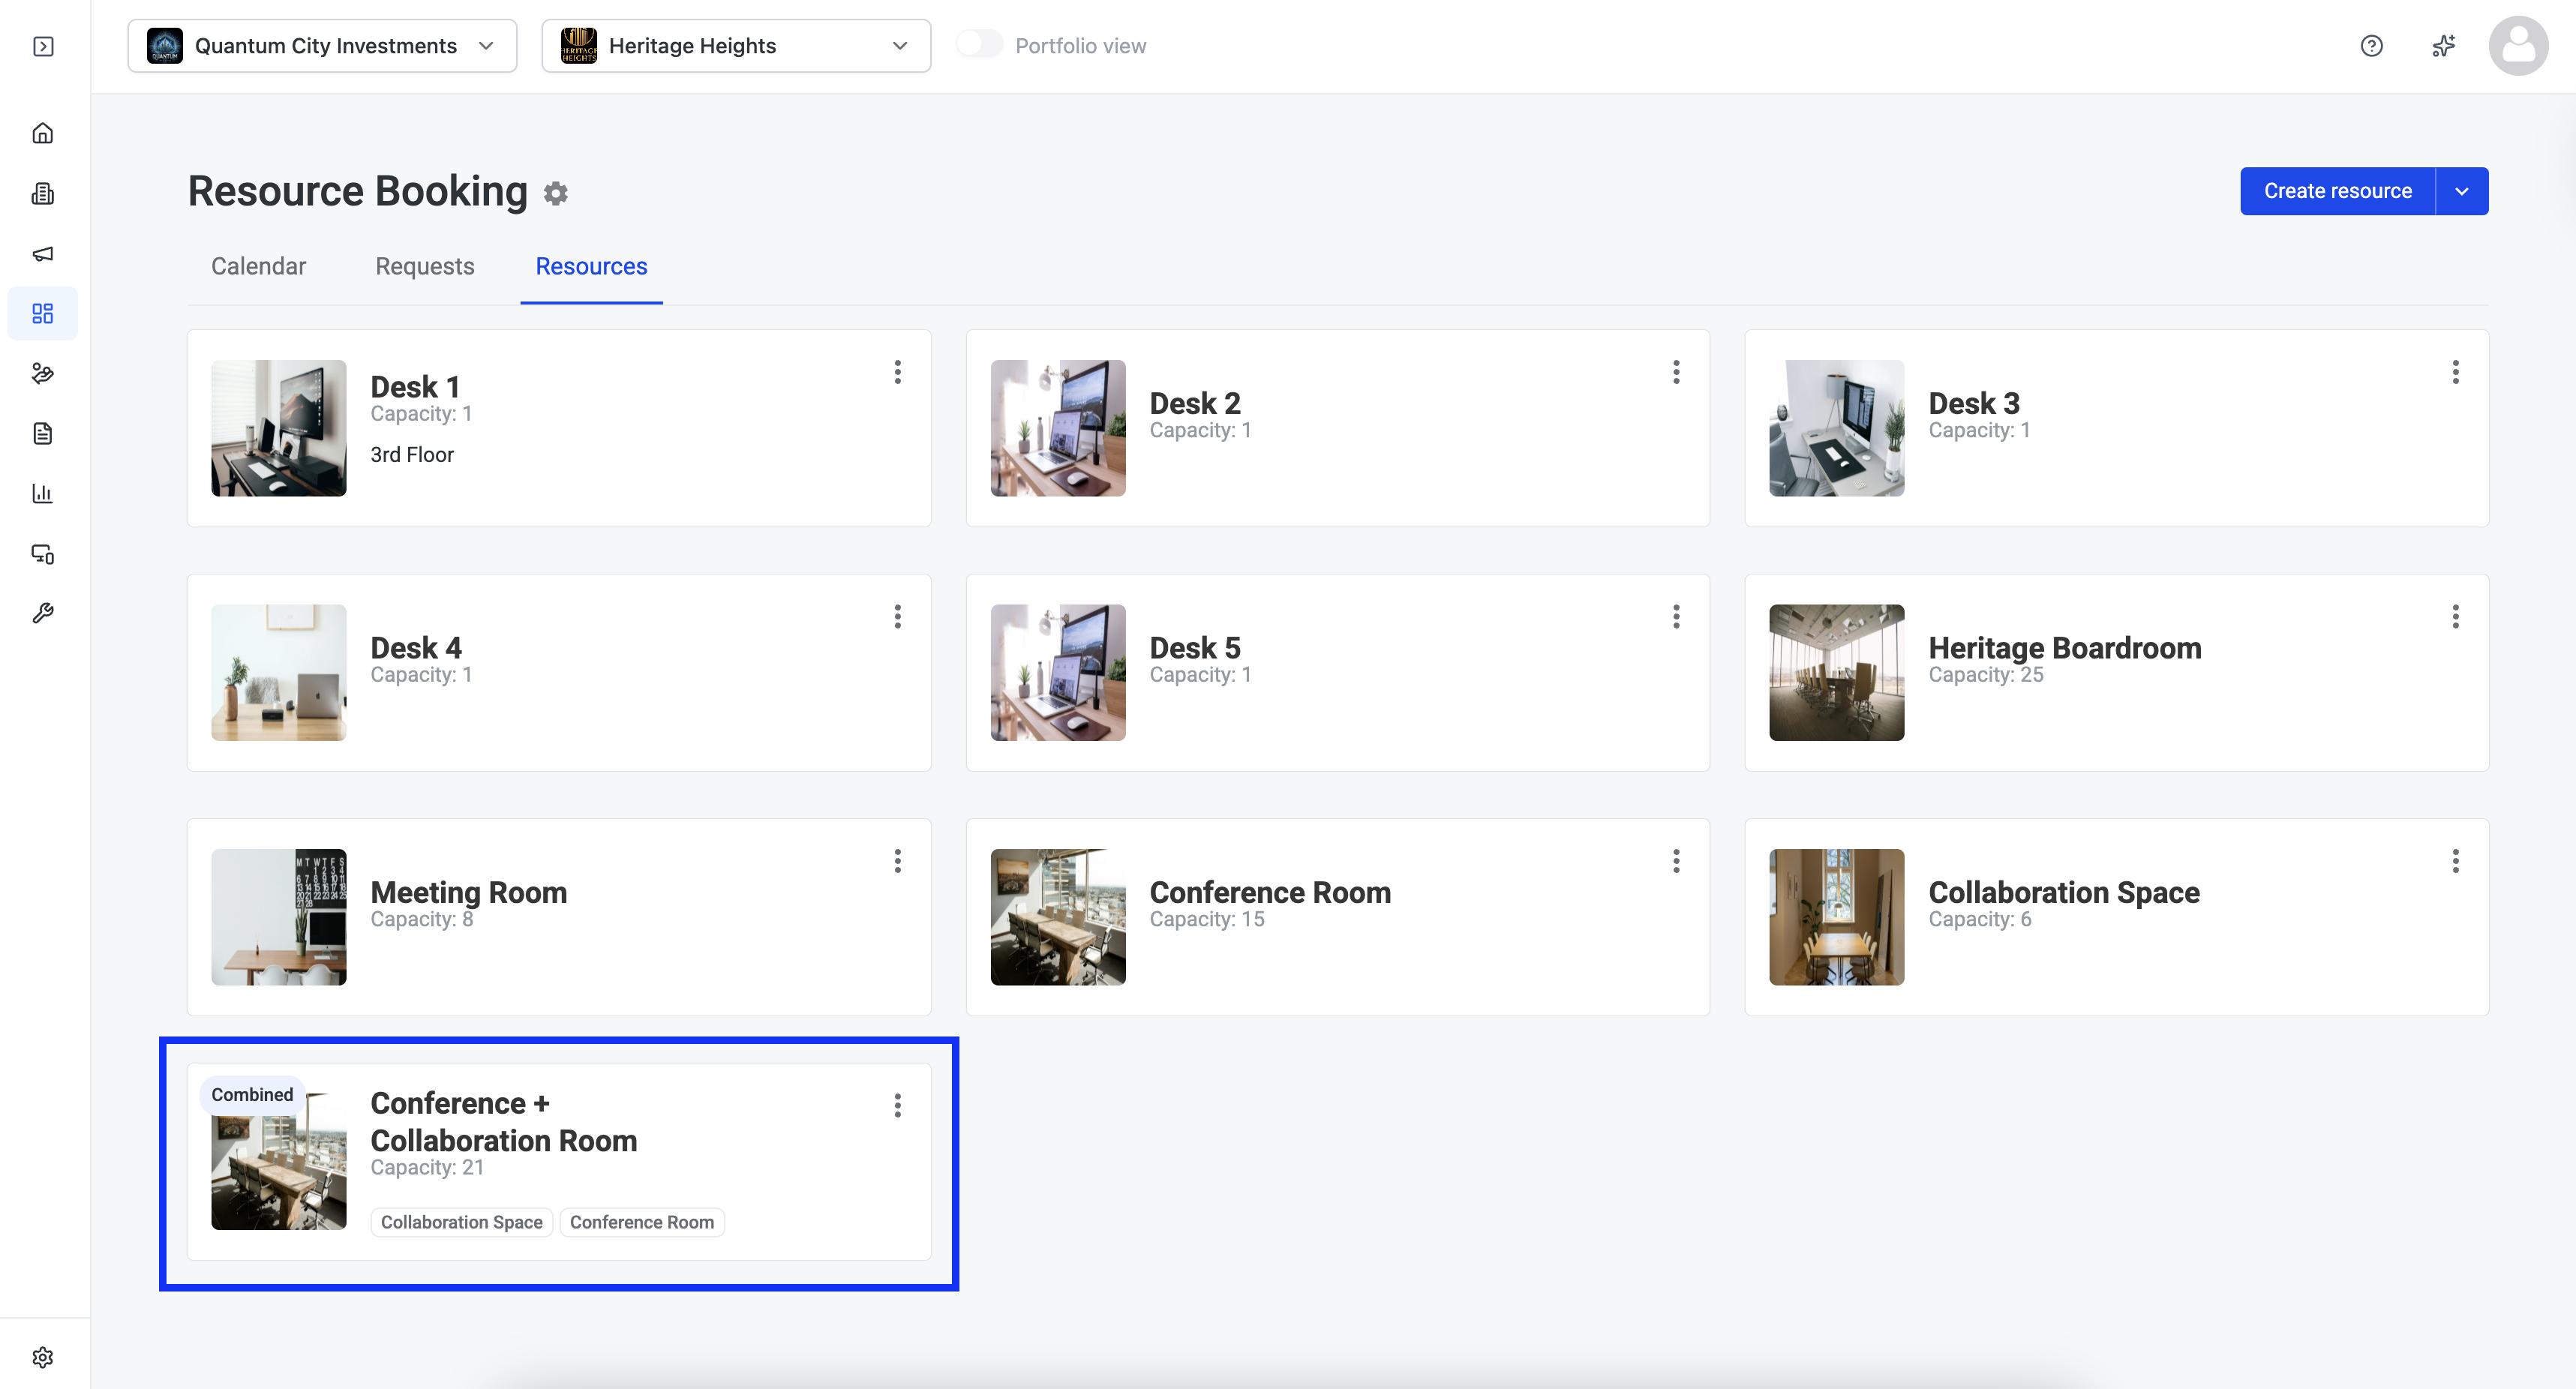Click the Conference Room tag chip

pos(642,1222)
